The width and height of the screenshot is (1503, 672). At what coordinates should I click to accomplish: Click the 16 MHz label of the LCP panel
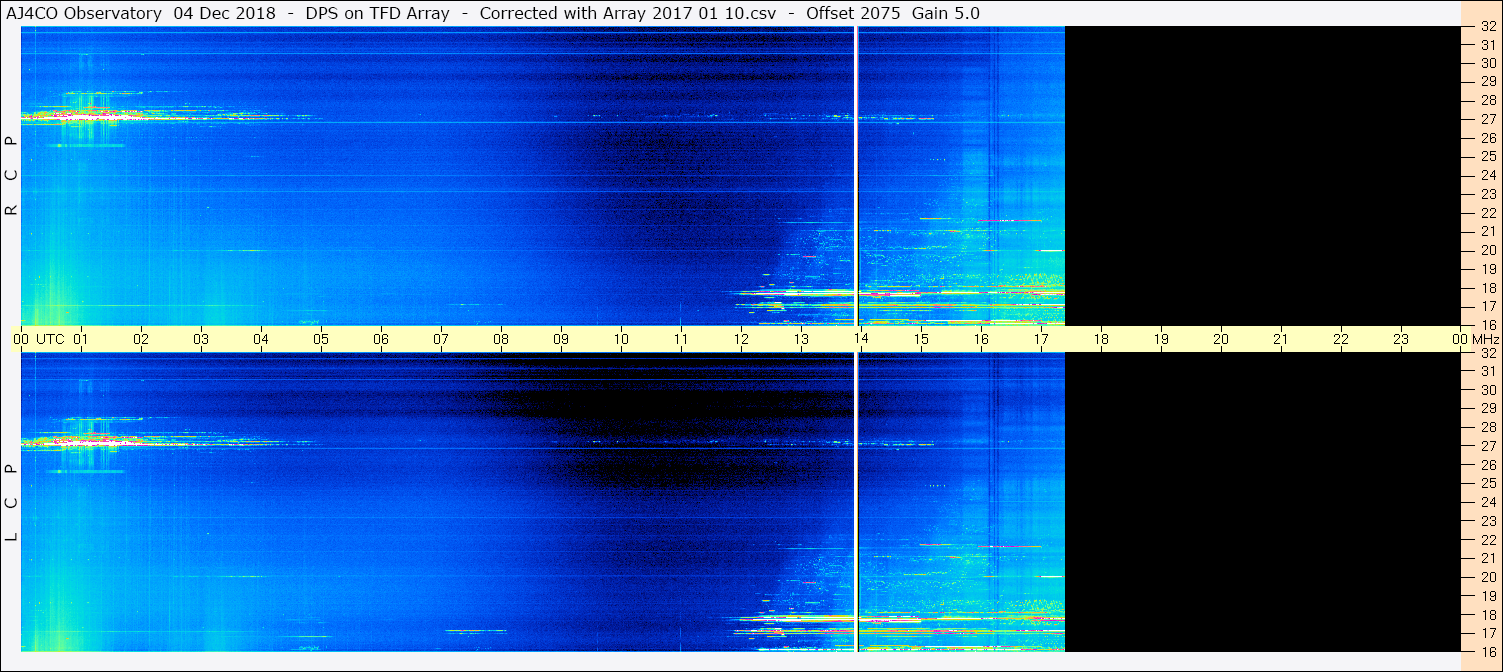[x=1488, y=651]
